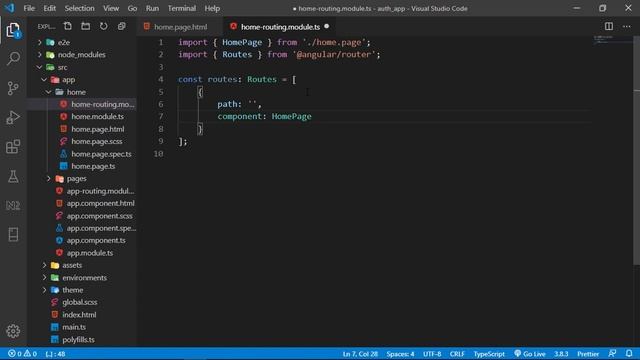Refresh the explorer file tree
The height and width of the screenshot is (360, 640).
(x=104, y=27)
